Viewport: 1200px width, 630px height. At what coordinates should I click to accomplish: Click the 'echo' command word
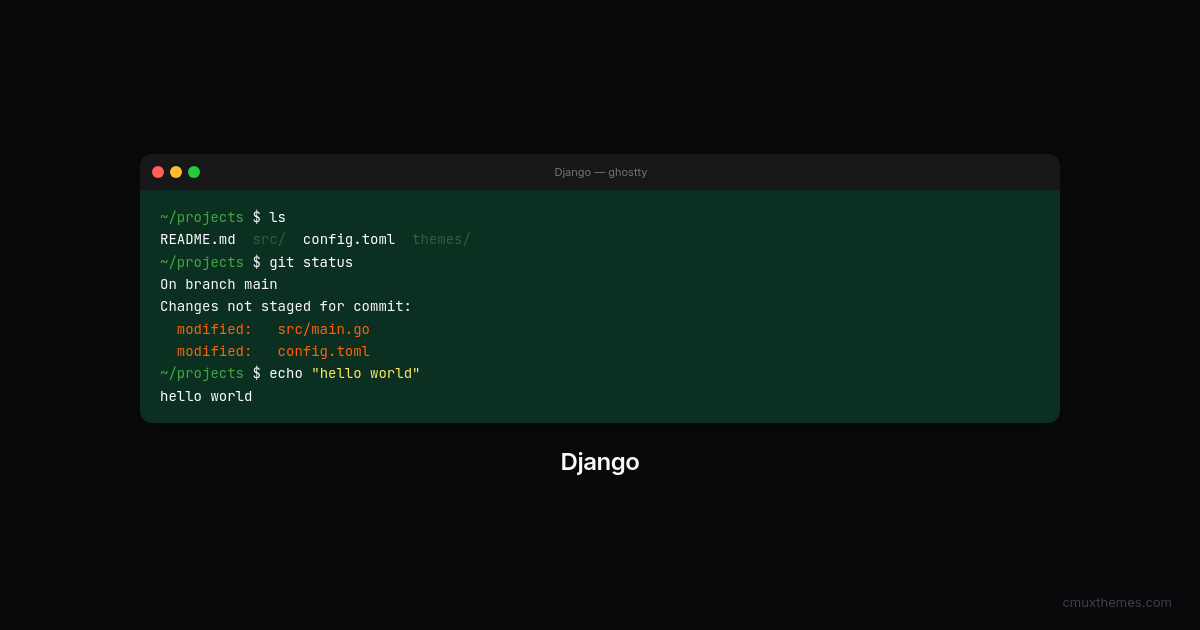(x=286, y=374)
